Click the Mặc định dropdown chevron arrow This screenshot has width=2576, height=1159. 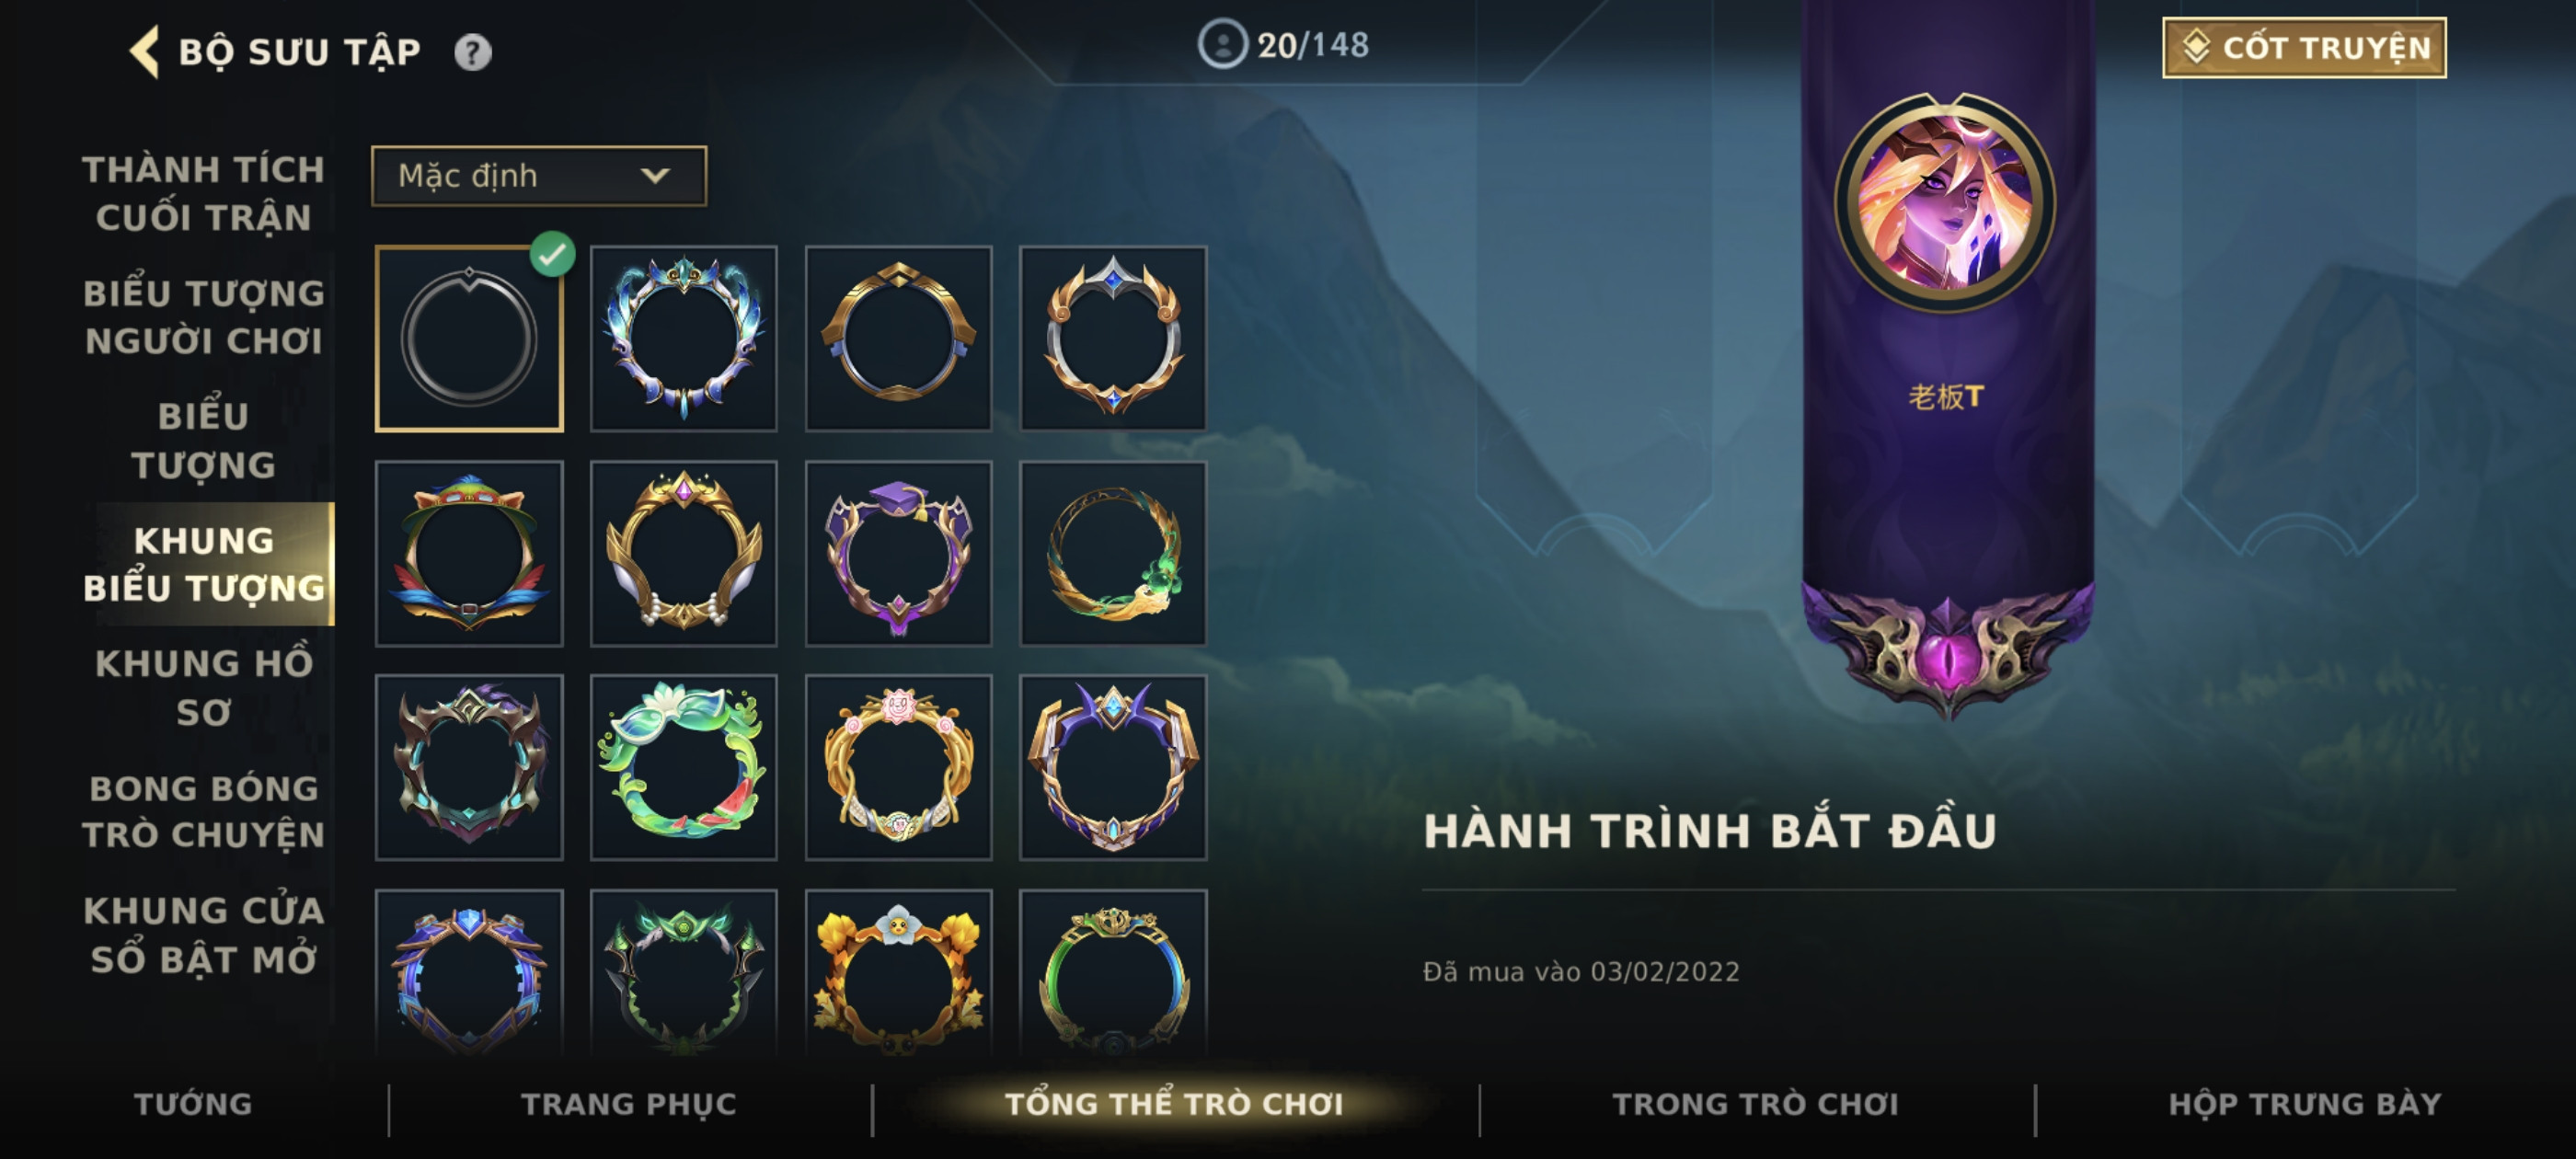click(x=655, y=176)
